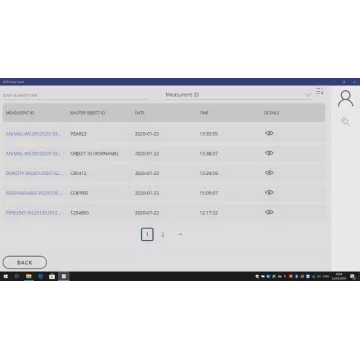The height and width of the screenshot is (360, 360).
Task: Launch Edge browser from the taskbar
Action: pyautogui.click(x=41, y=276)
